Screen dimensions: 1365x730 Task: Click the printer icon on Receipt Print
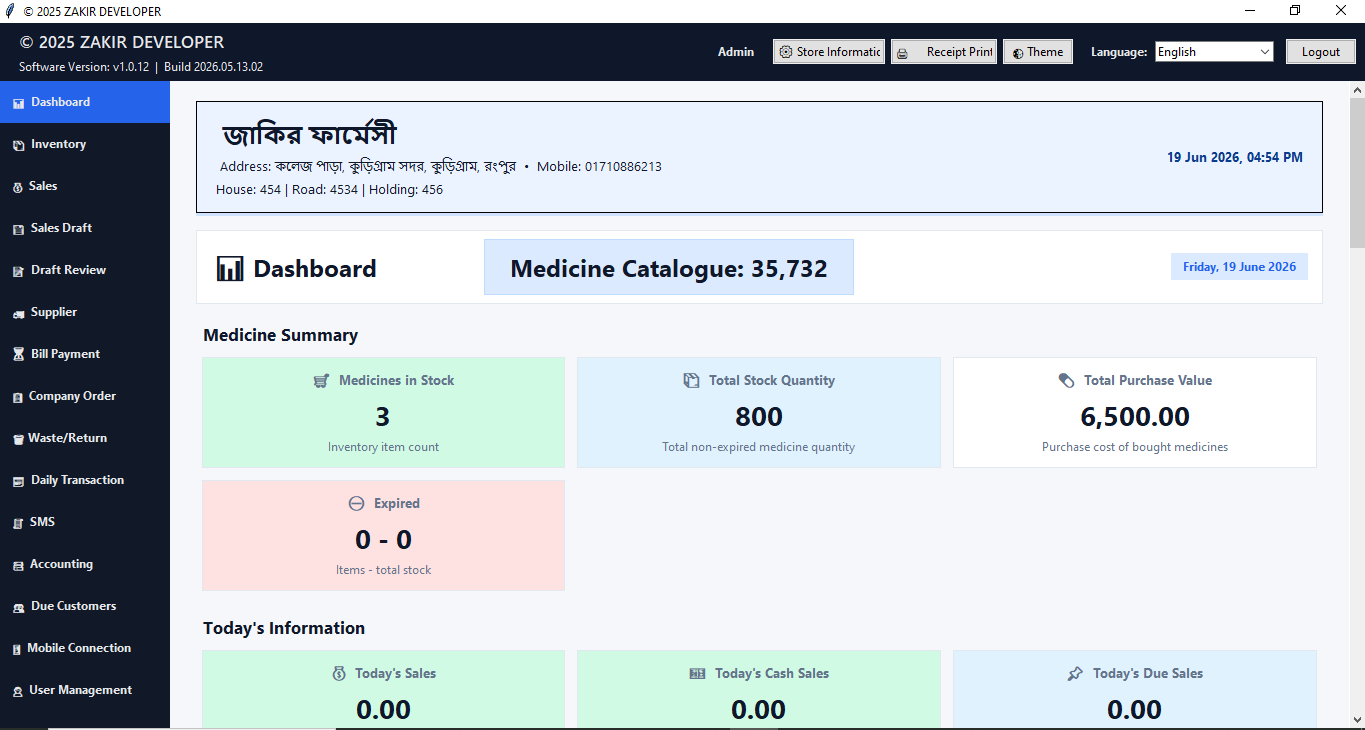pos(902,53)
